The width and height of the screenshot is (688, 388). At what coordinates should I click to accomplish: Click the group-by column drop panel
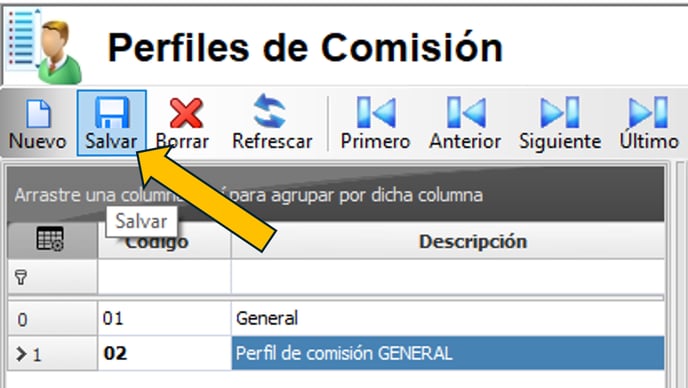pos(336,194)
